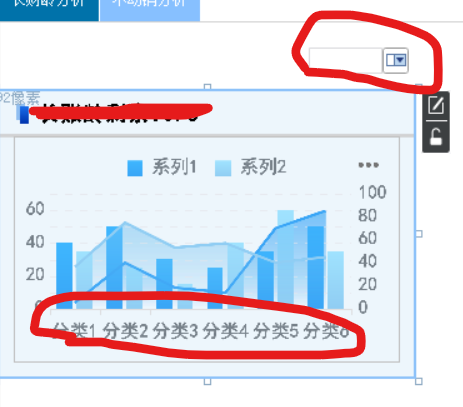This screenshot has height=407, width=463.
Task: Open the three-dots chart menu
Action: (x=368, y=165)
